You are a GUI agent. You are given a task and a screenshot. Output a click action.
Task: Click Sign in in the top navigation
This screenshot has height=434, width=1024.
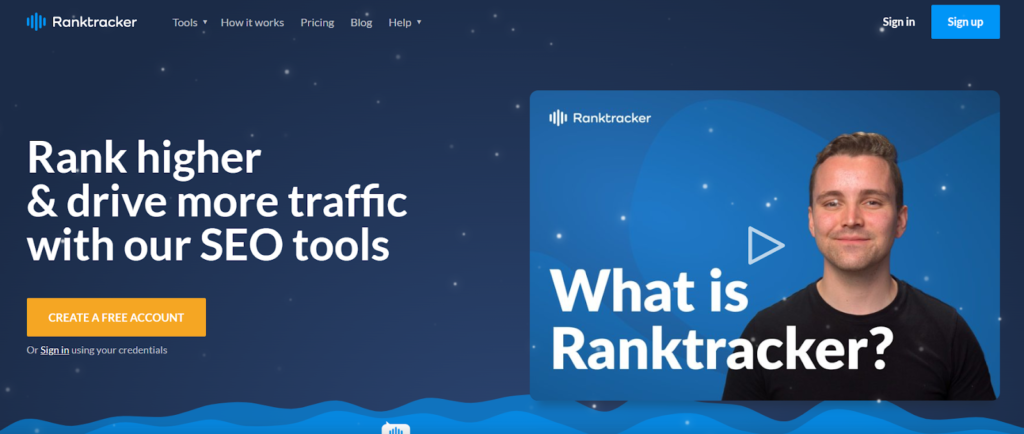tap(898, 22)
